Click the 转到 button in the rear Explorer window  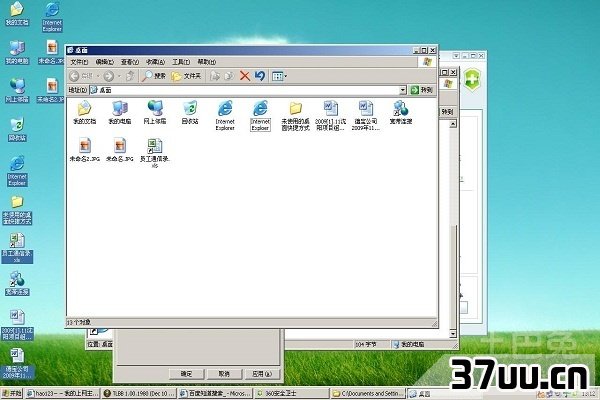tap(447, 112)
